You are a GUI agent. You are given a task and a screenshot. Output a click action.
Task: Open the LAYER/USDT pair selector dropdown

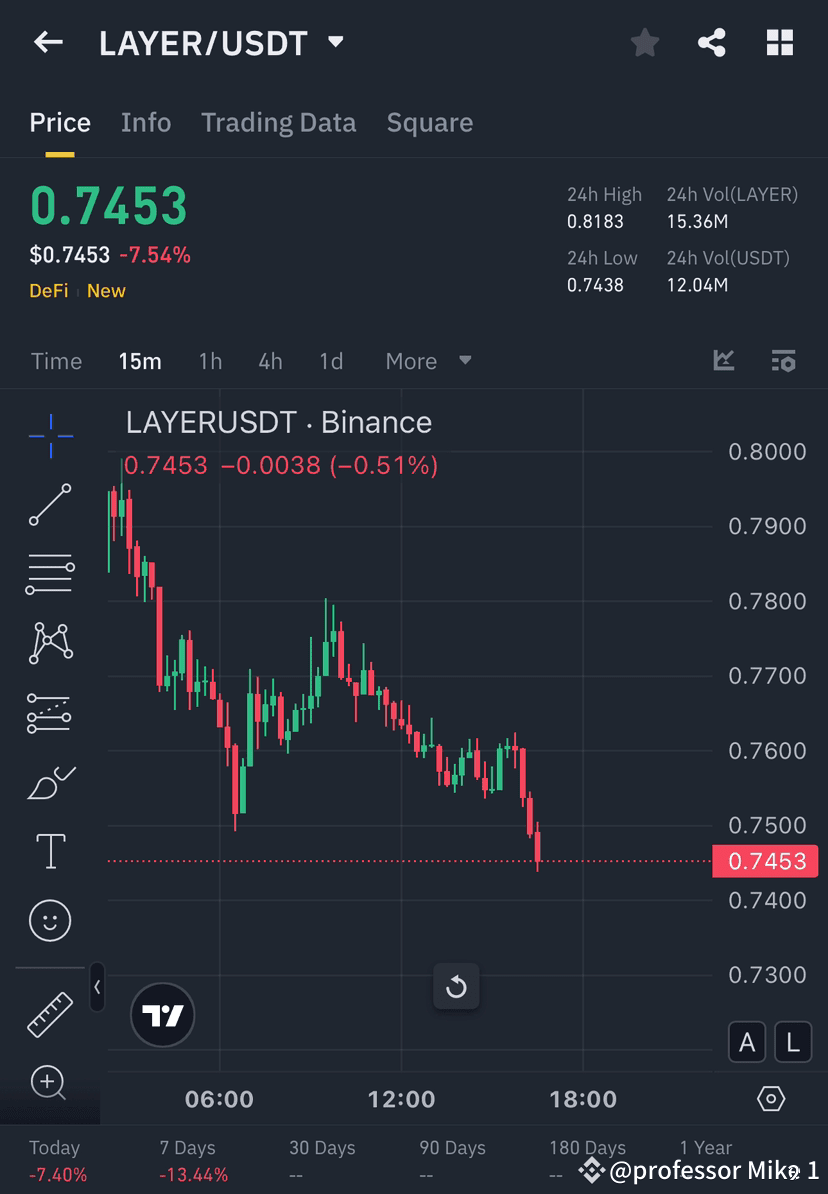click(335, 42)
